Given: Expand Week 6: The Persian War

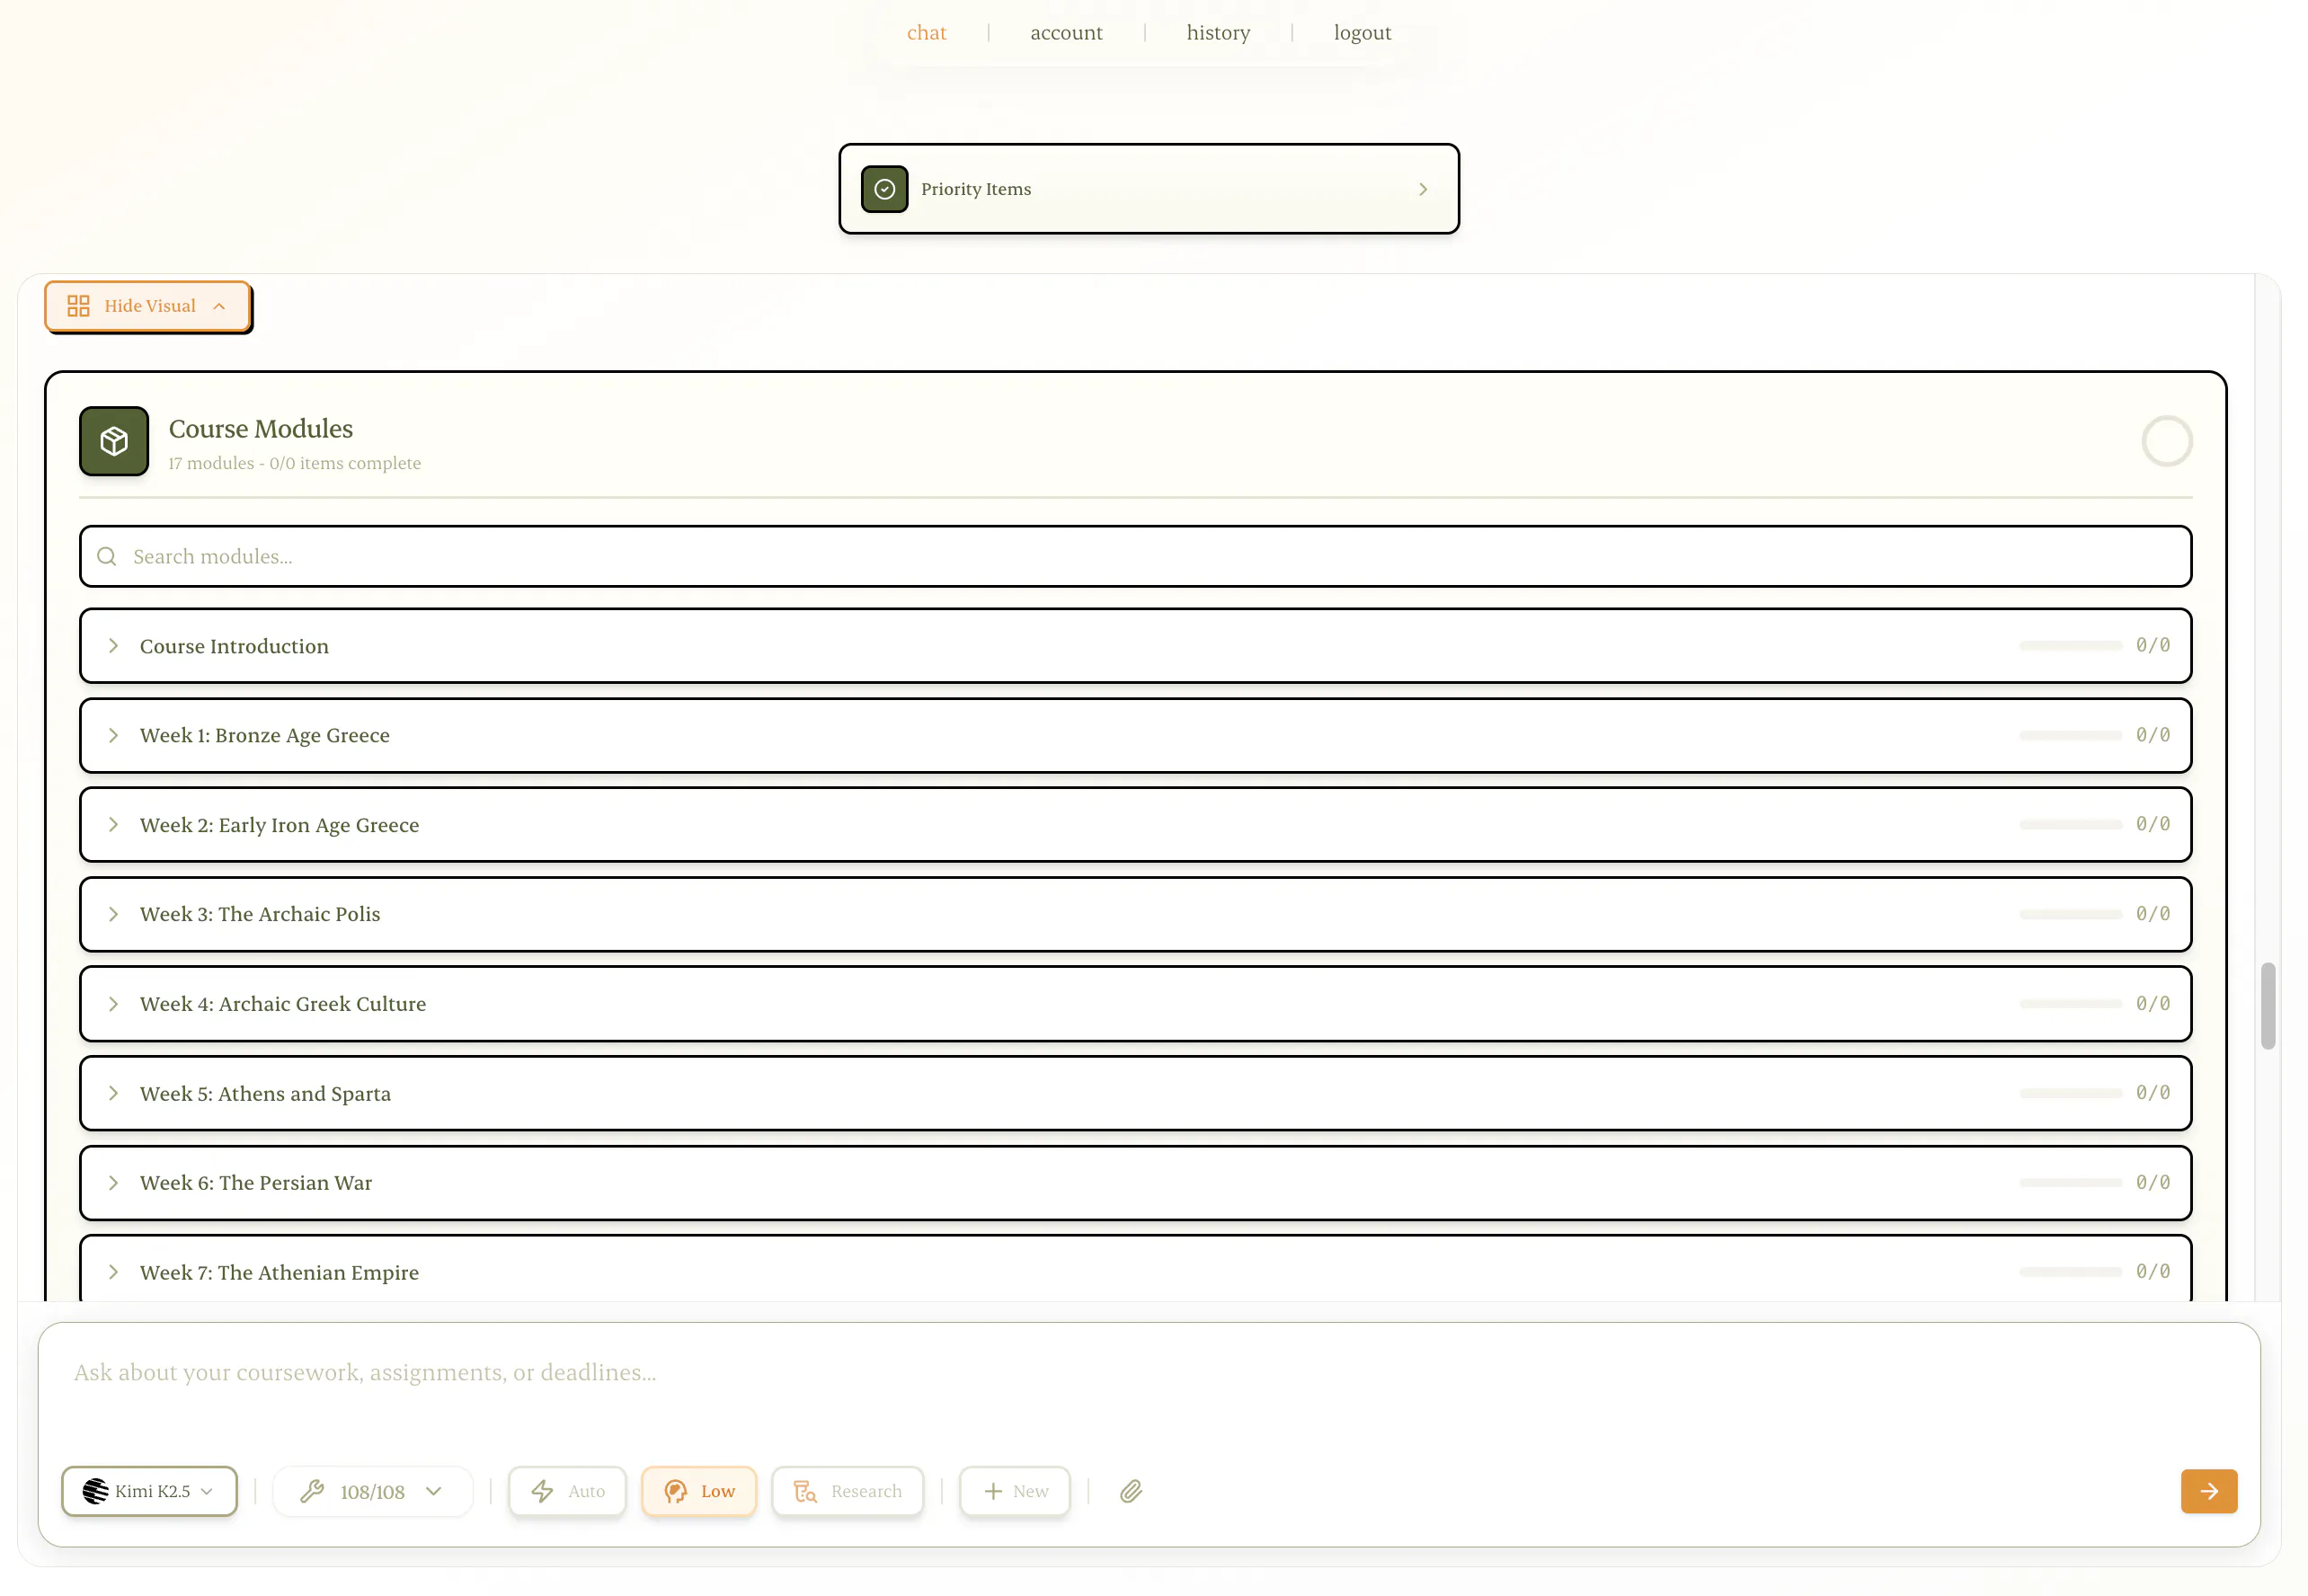Looking at the screenshot, I should (1136, 1183).
